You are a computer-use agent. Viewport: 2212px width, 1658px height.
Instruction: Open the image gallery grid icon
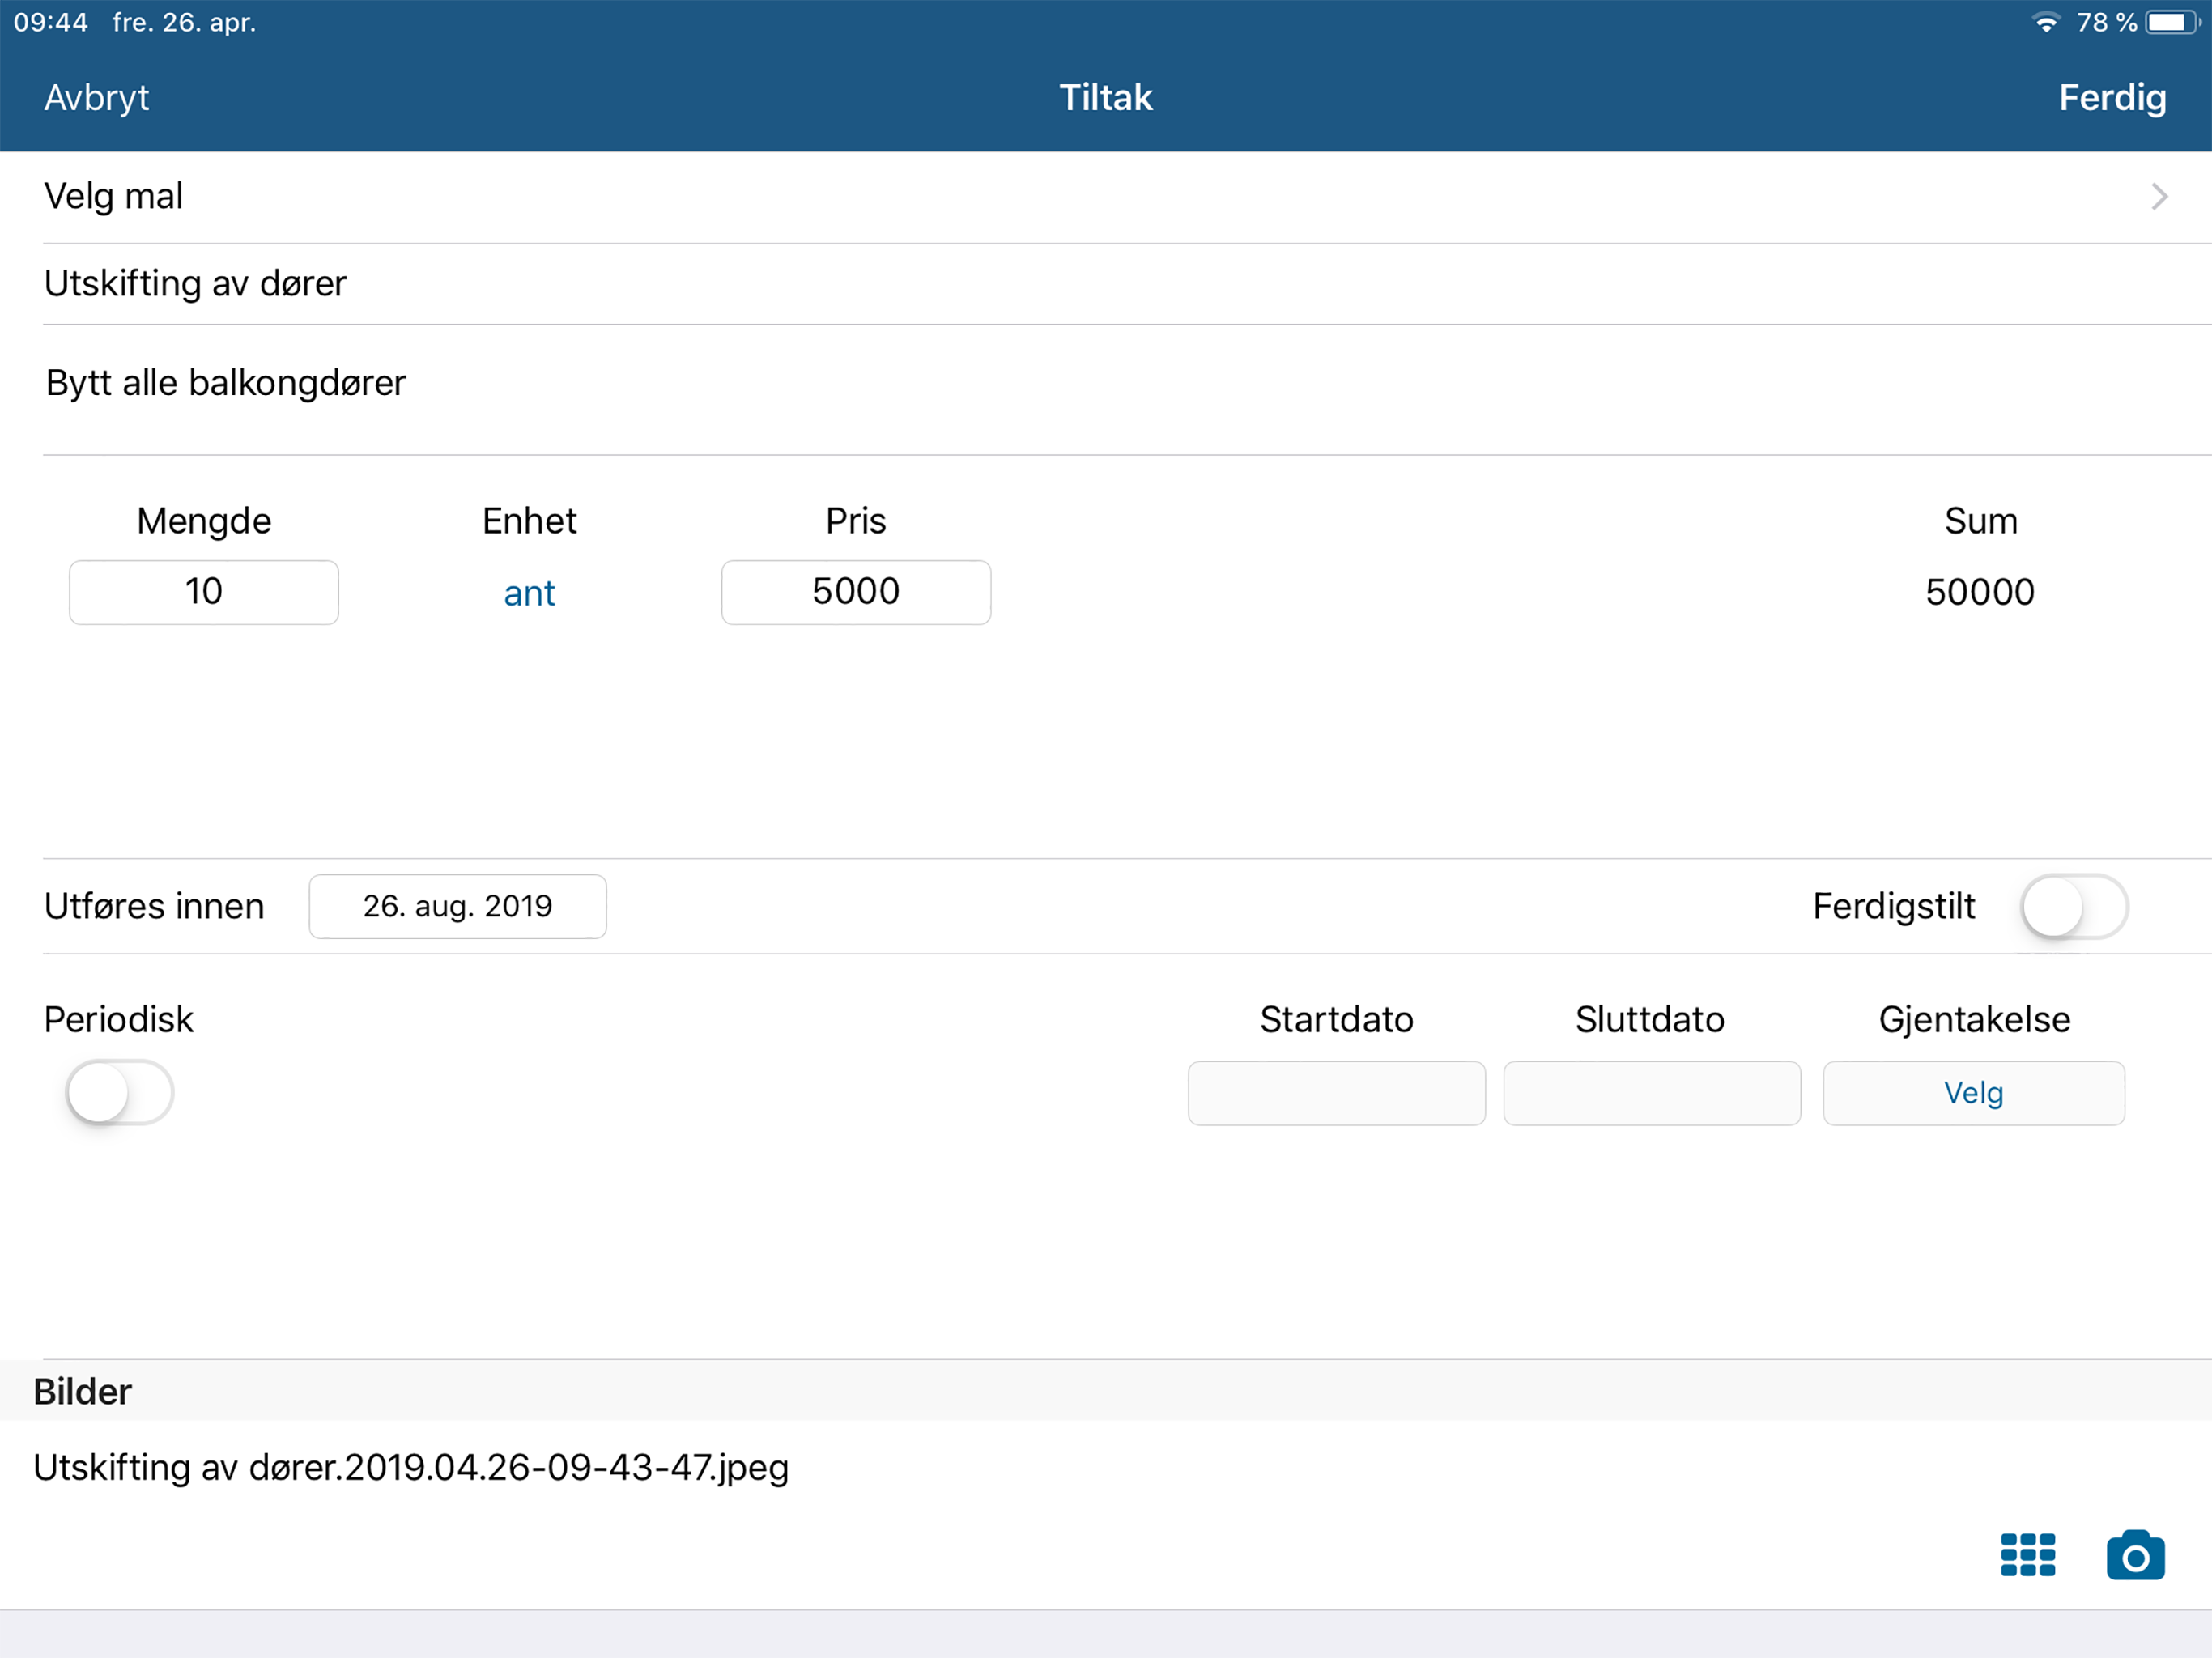tap(2027, 1555)
